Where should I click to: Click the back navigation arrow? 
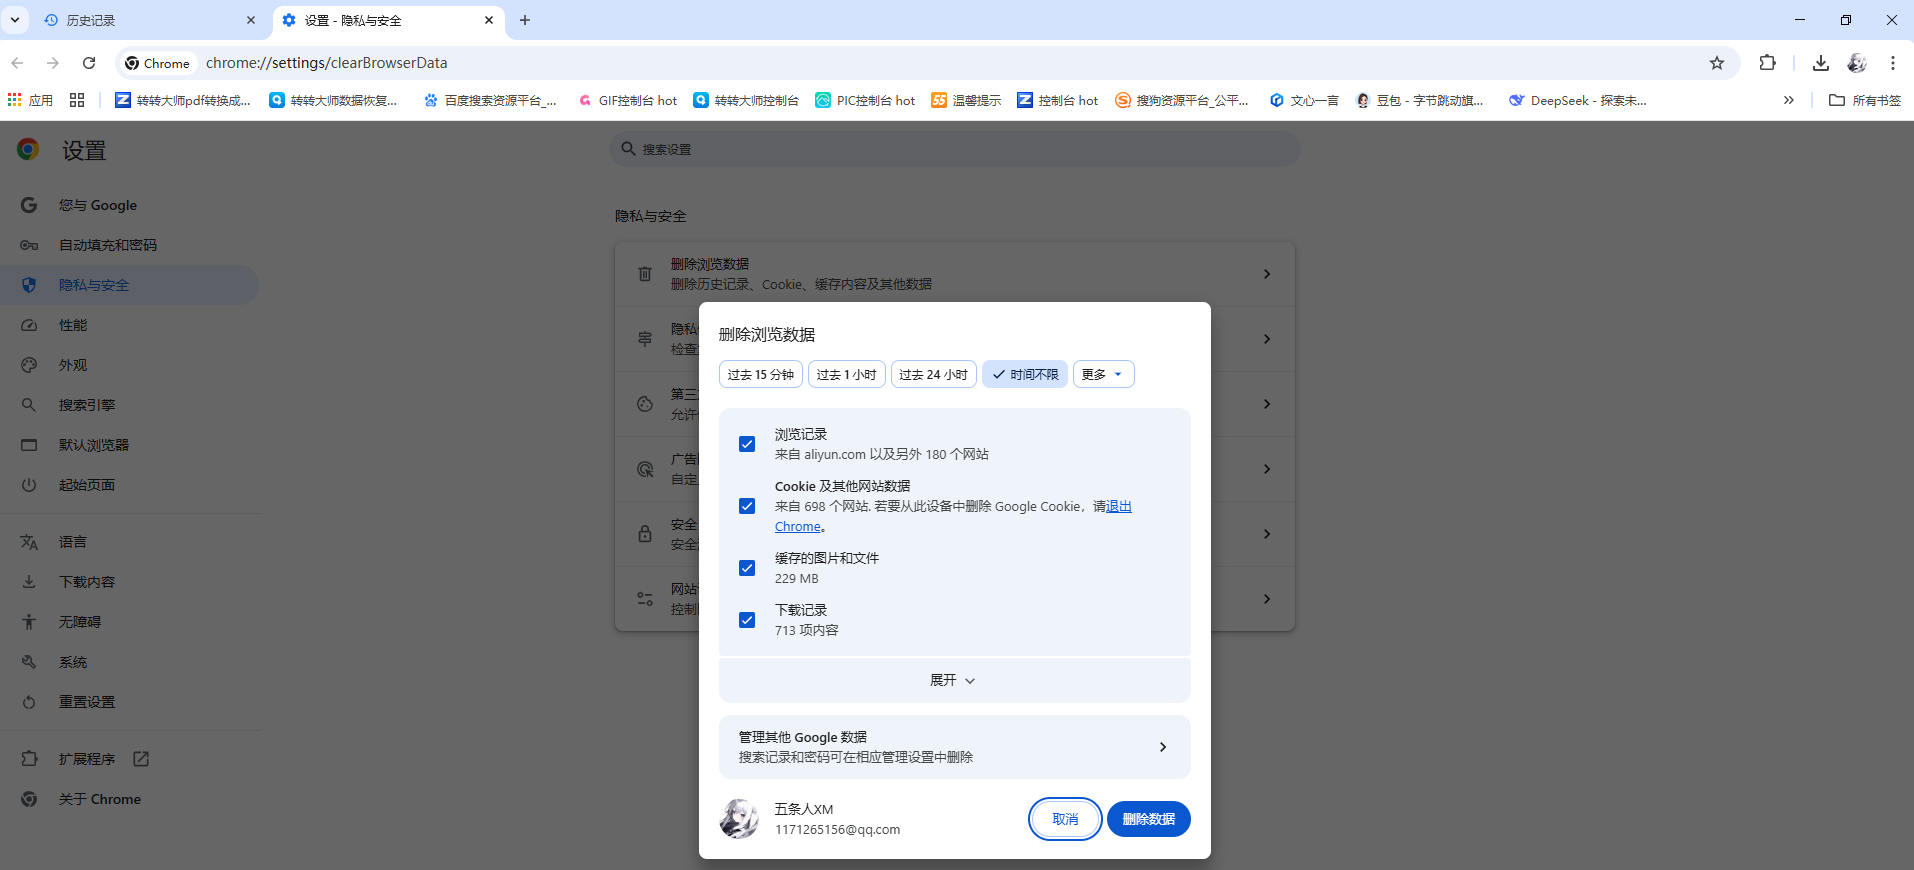(17, 63)
